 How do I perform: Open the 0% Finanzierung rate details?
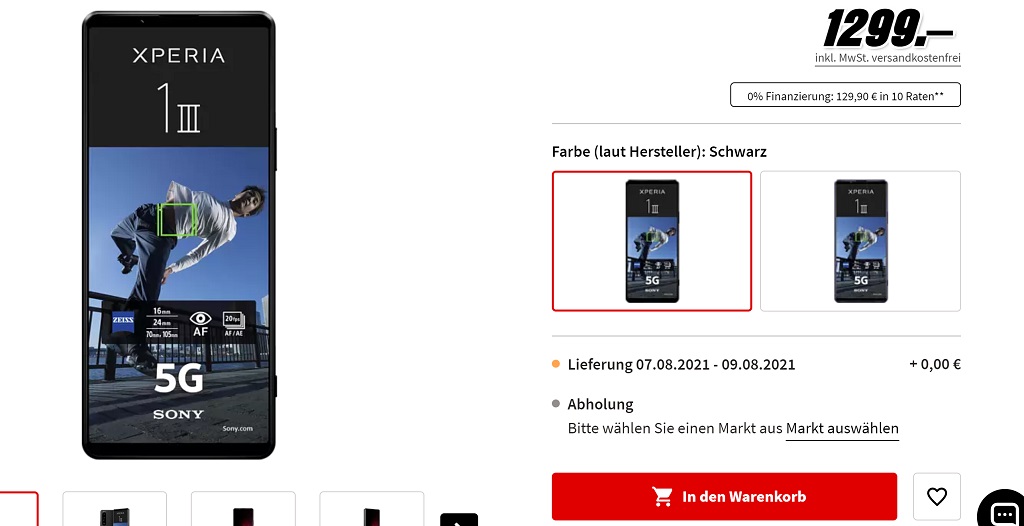pos(845,95)
